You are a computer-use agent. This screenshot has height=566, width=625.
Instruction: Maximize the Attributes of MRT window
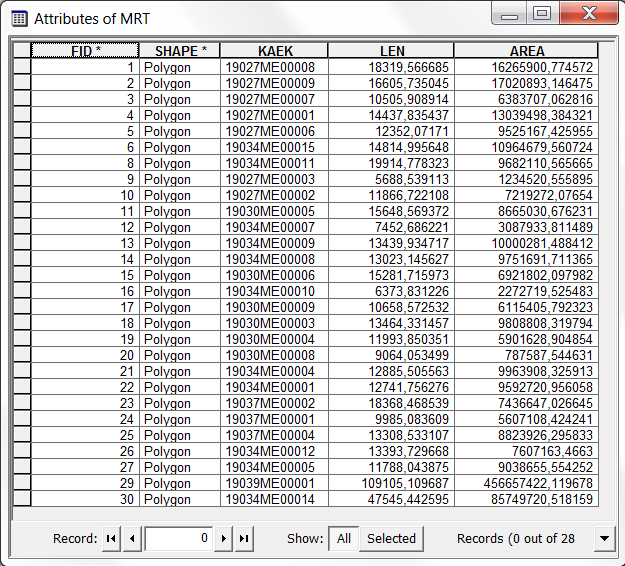pyautogui.click(x=542, y=14)
